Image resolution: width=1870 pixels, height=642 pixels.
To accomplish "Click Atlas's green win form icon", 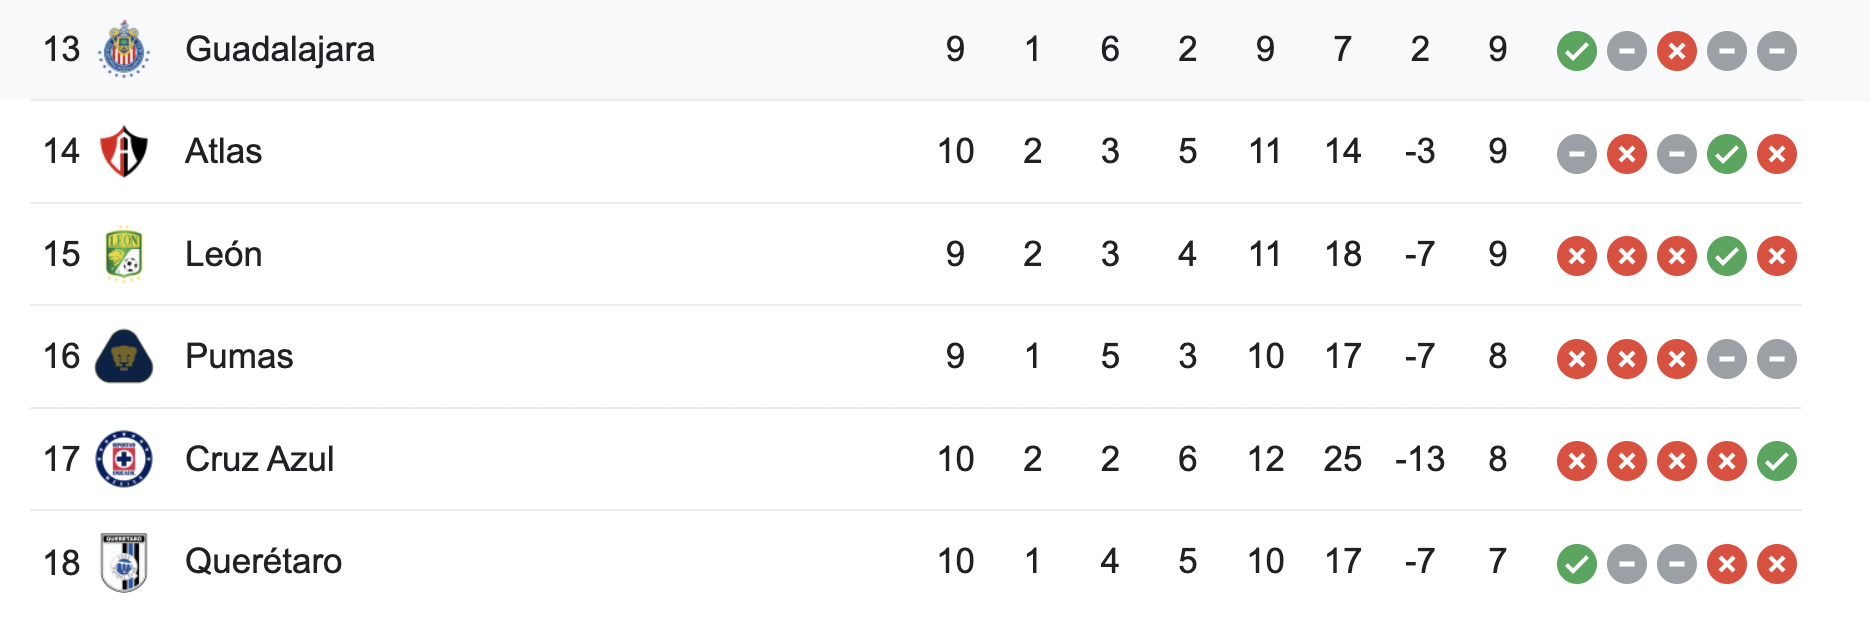I will point(1726,154).
